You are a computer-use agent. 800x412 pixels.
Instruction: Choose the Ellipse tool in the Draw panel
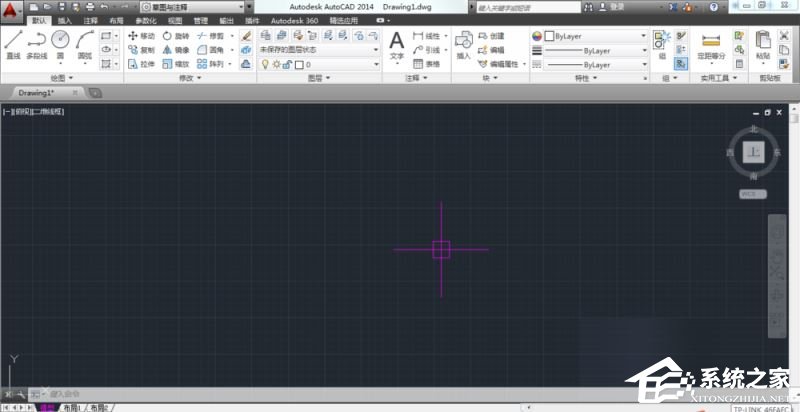(106, 49)
